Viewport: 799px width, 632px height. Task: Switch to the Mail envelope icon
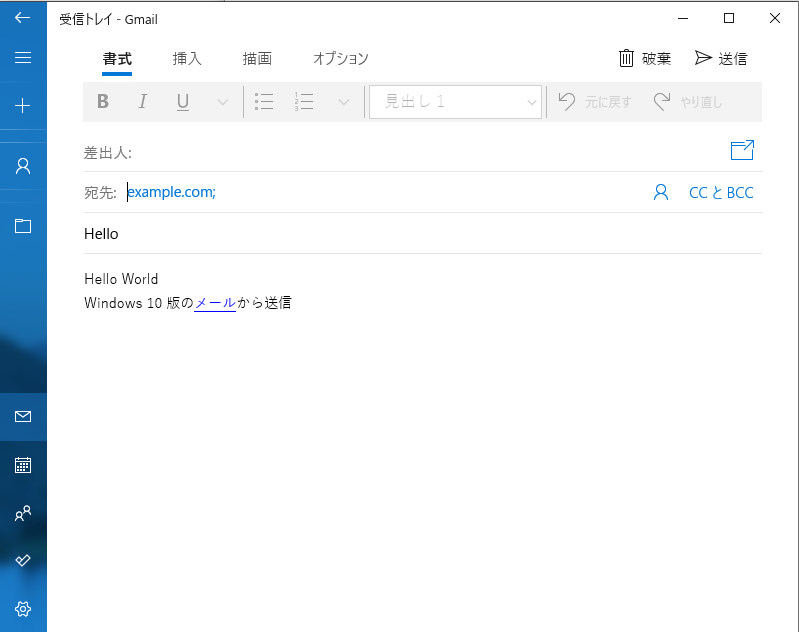pos(22,416)
